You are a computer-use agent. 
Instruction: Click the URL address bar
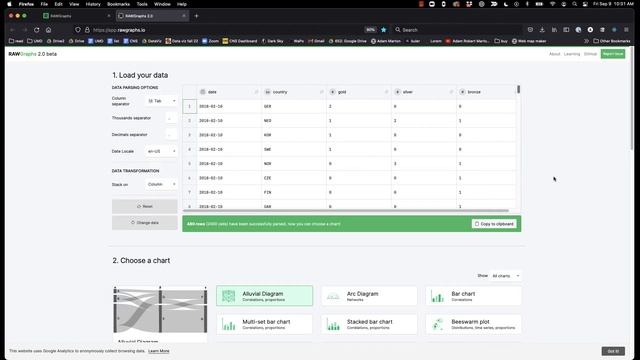tap(229, 30)
